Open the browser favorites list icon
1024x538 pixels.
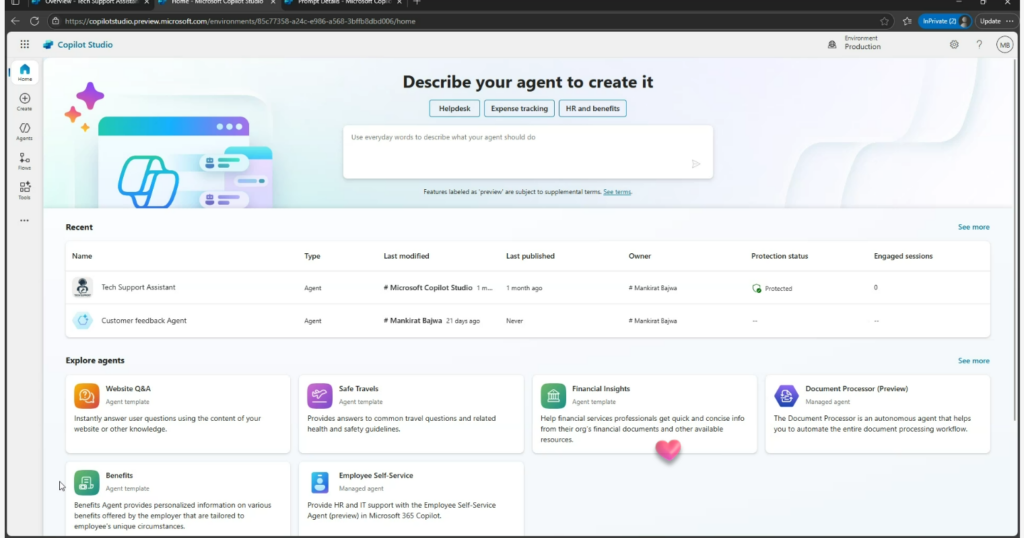(907, 21)
